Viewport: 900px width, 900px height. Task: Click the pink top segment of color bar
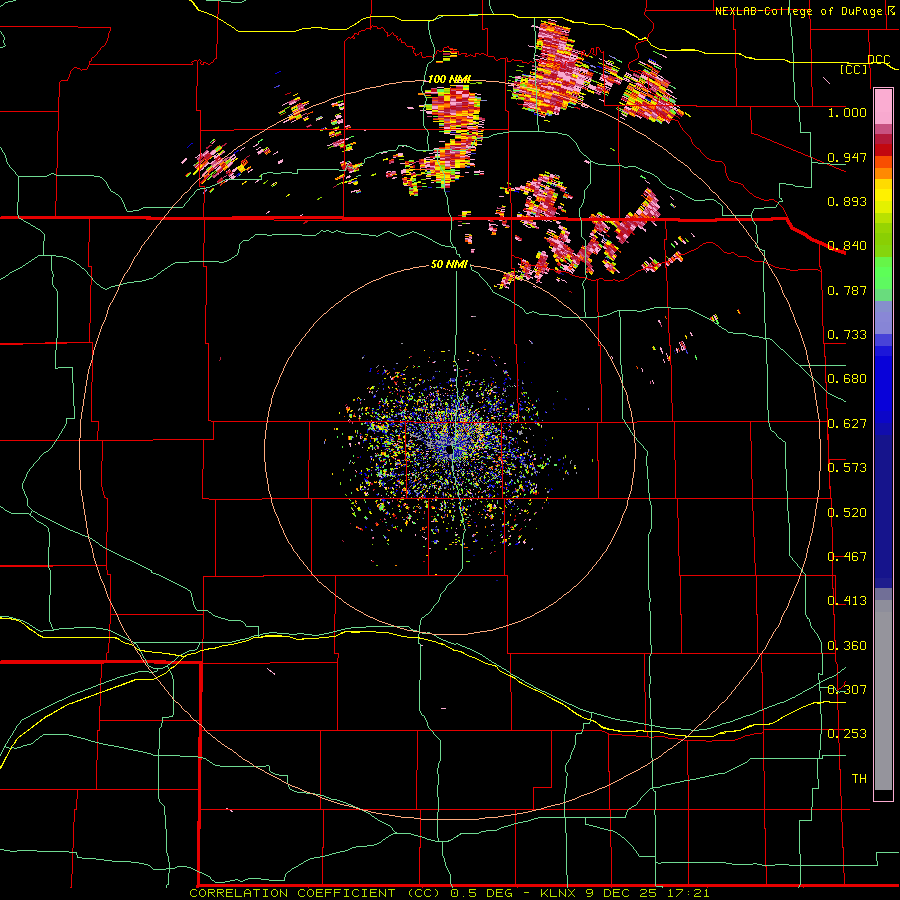[883, 107]
